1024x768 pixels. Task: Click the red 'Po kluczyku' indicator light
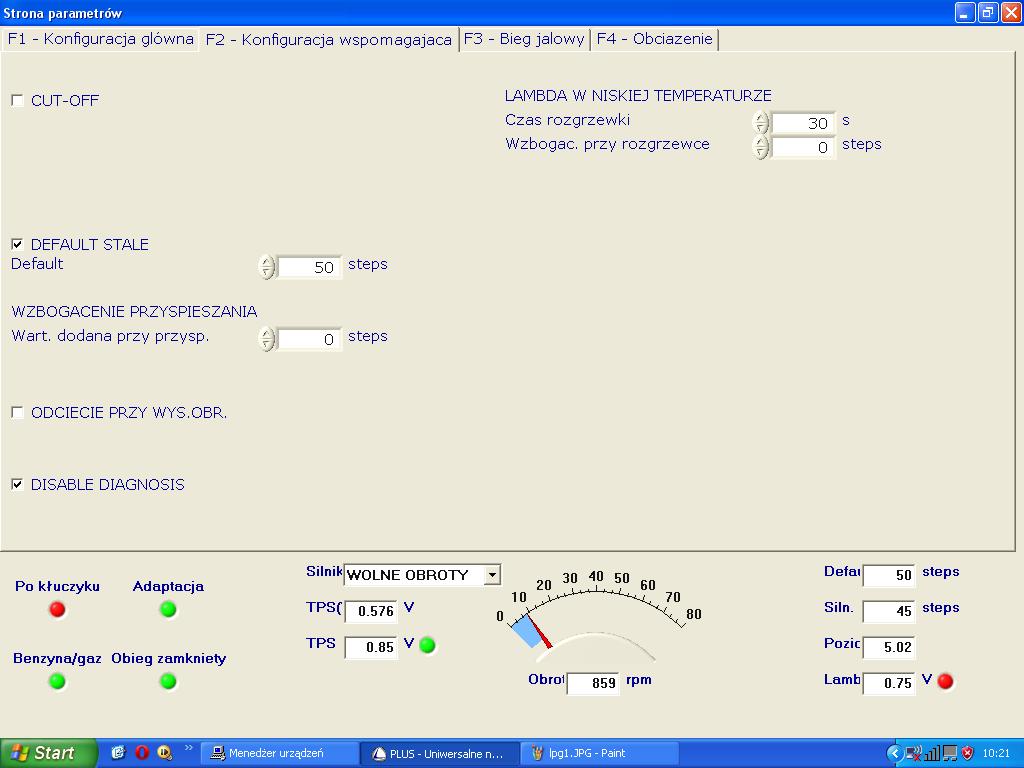pos(57,609)
